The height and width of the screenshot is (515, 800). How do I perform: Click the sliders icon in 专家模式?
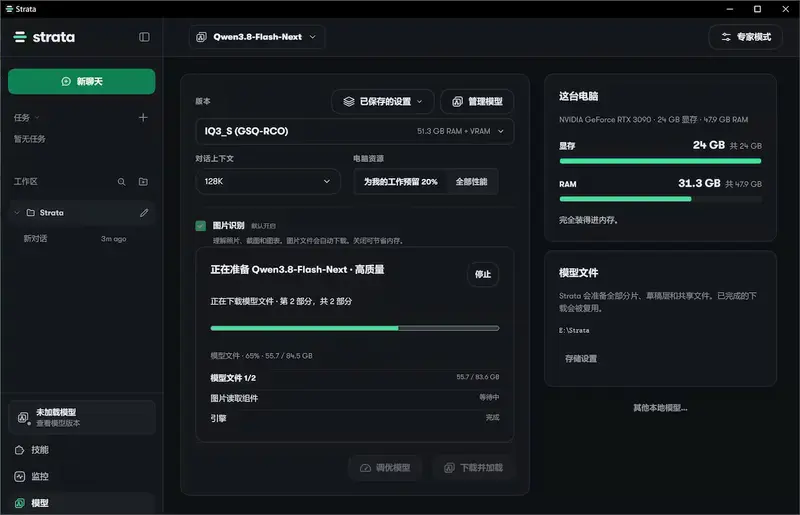(726, 37)
